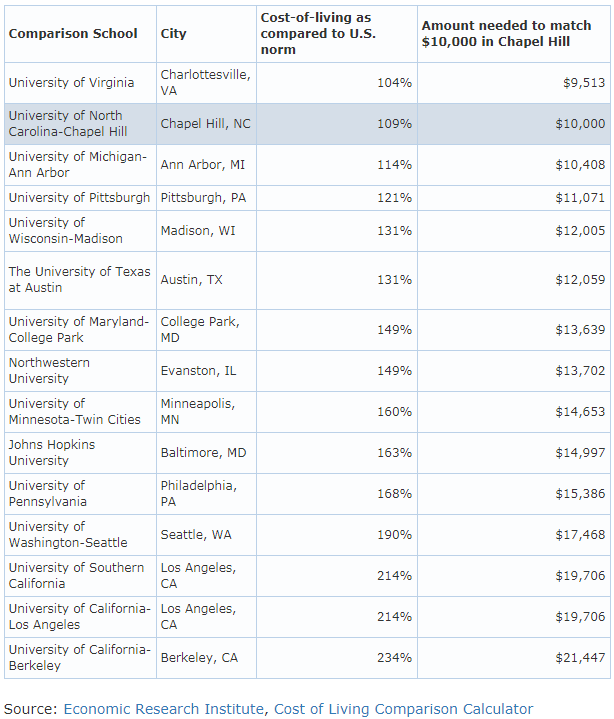The width and height of the screenshot is (614, 719).
Task: Open the Cost of Living Comparison Calculator link
Action: [x=404, y=708]
